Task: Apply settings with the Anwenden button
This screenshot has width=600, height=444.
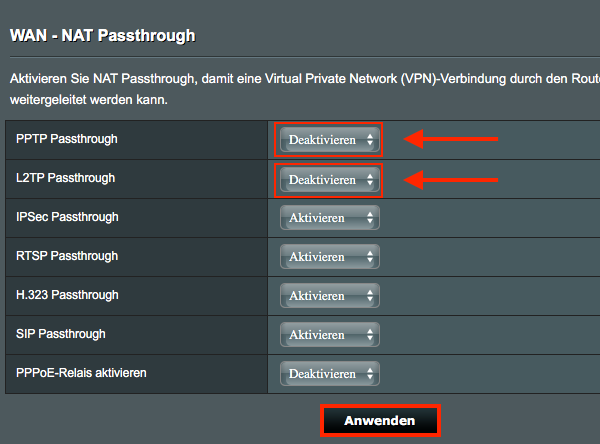Action: click(380, 421)
